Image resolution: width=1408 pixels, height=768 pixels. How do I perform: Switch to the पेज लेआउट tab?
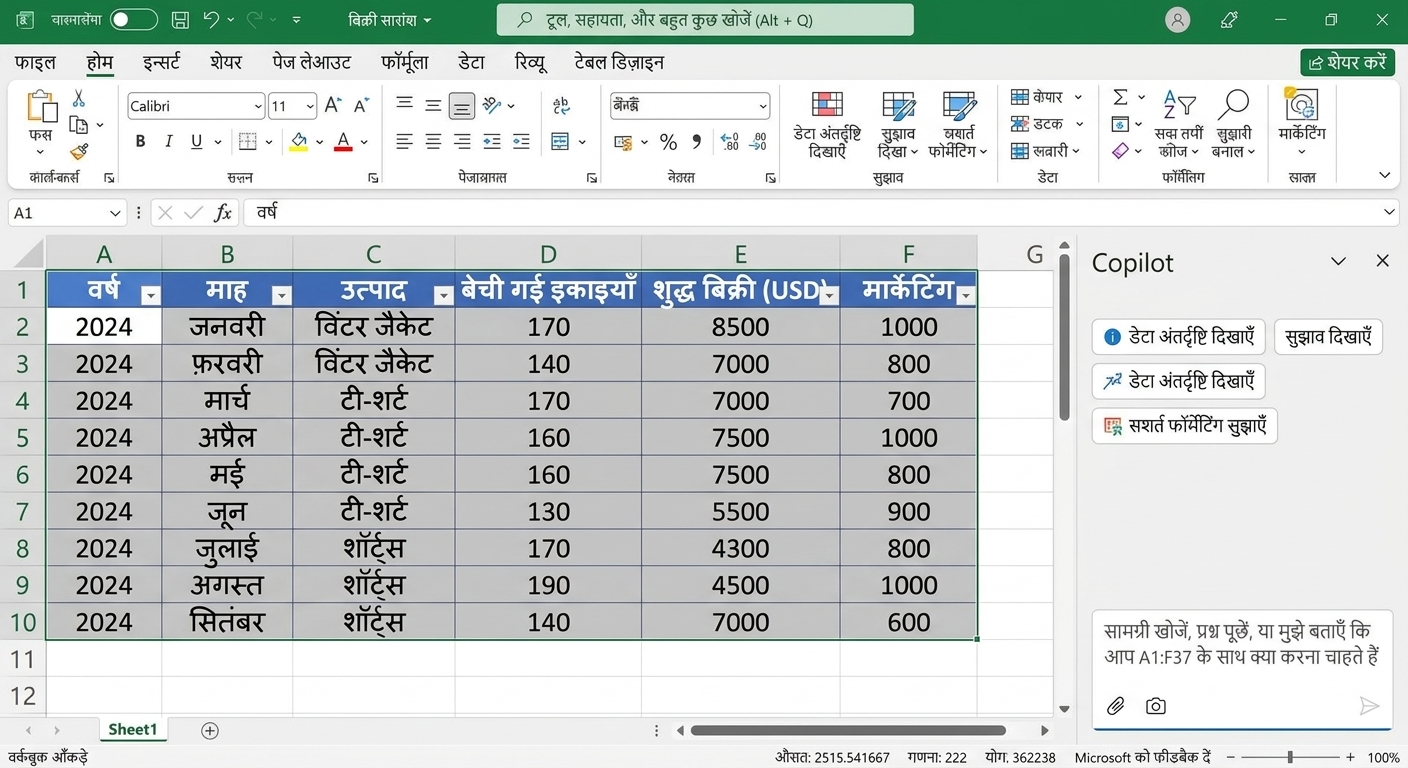312,62
